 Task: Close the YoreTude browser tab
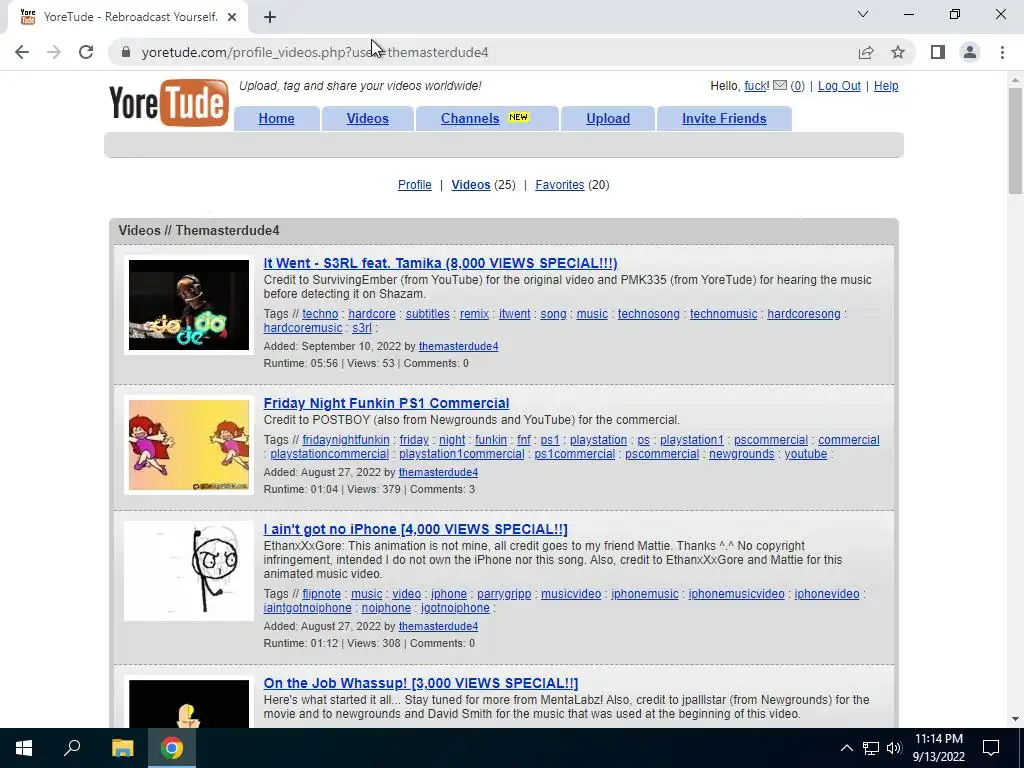[232, 18]
